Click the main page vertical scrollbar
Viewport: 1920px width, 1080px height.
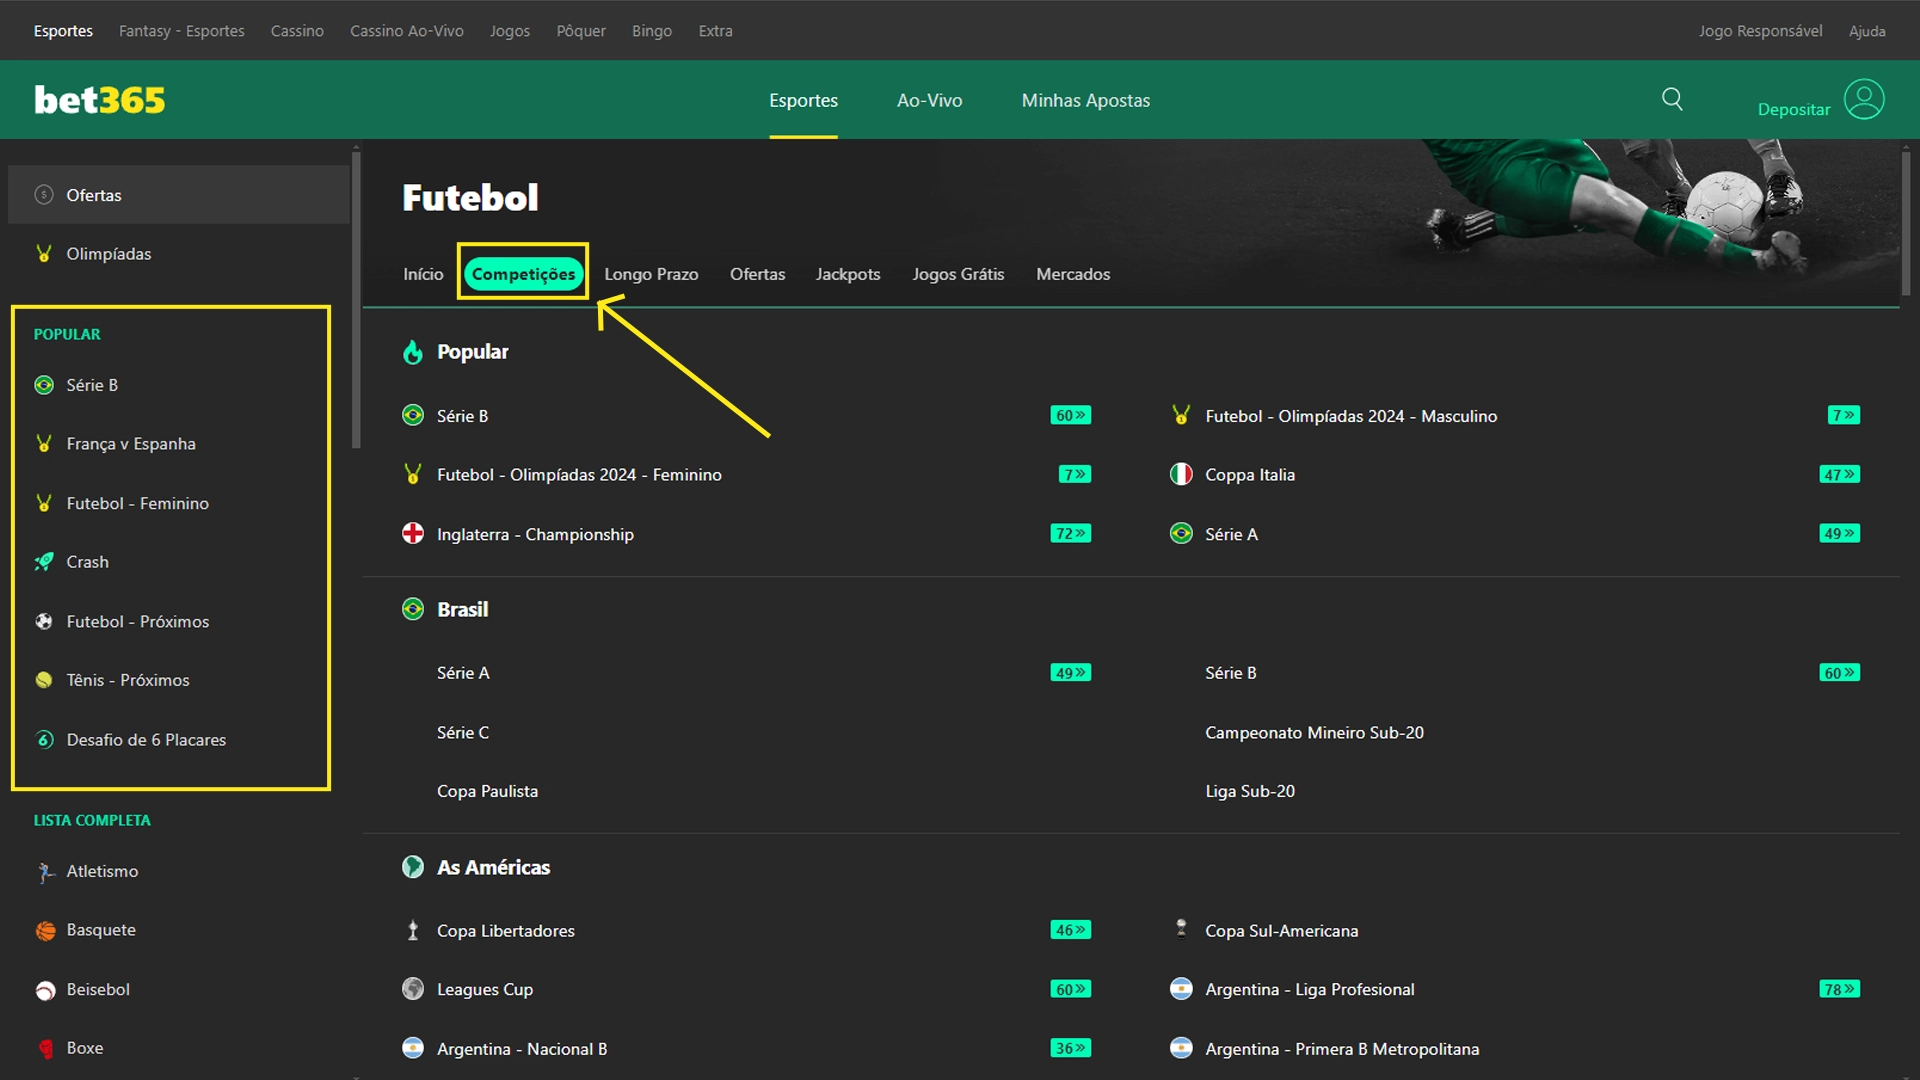click(1906, 222)
